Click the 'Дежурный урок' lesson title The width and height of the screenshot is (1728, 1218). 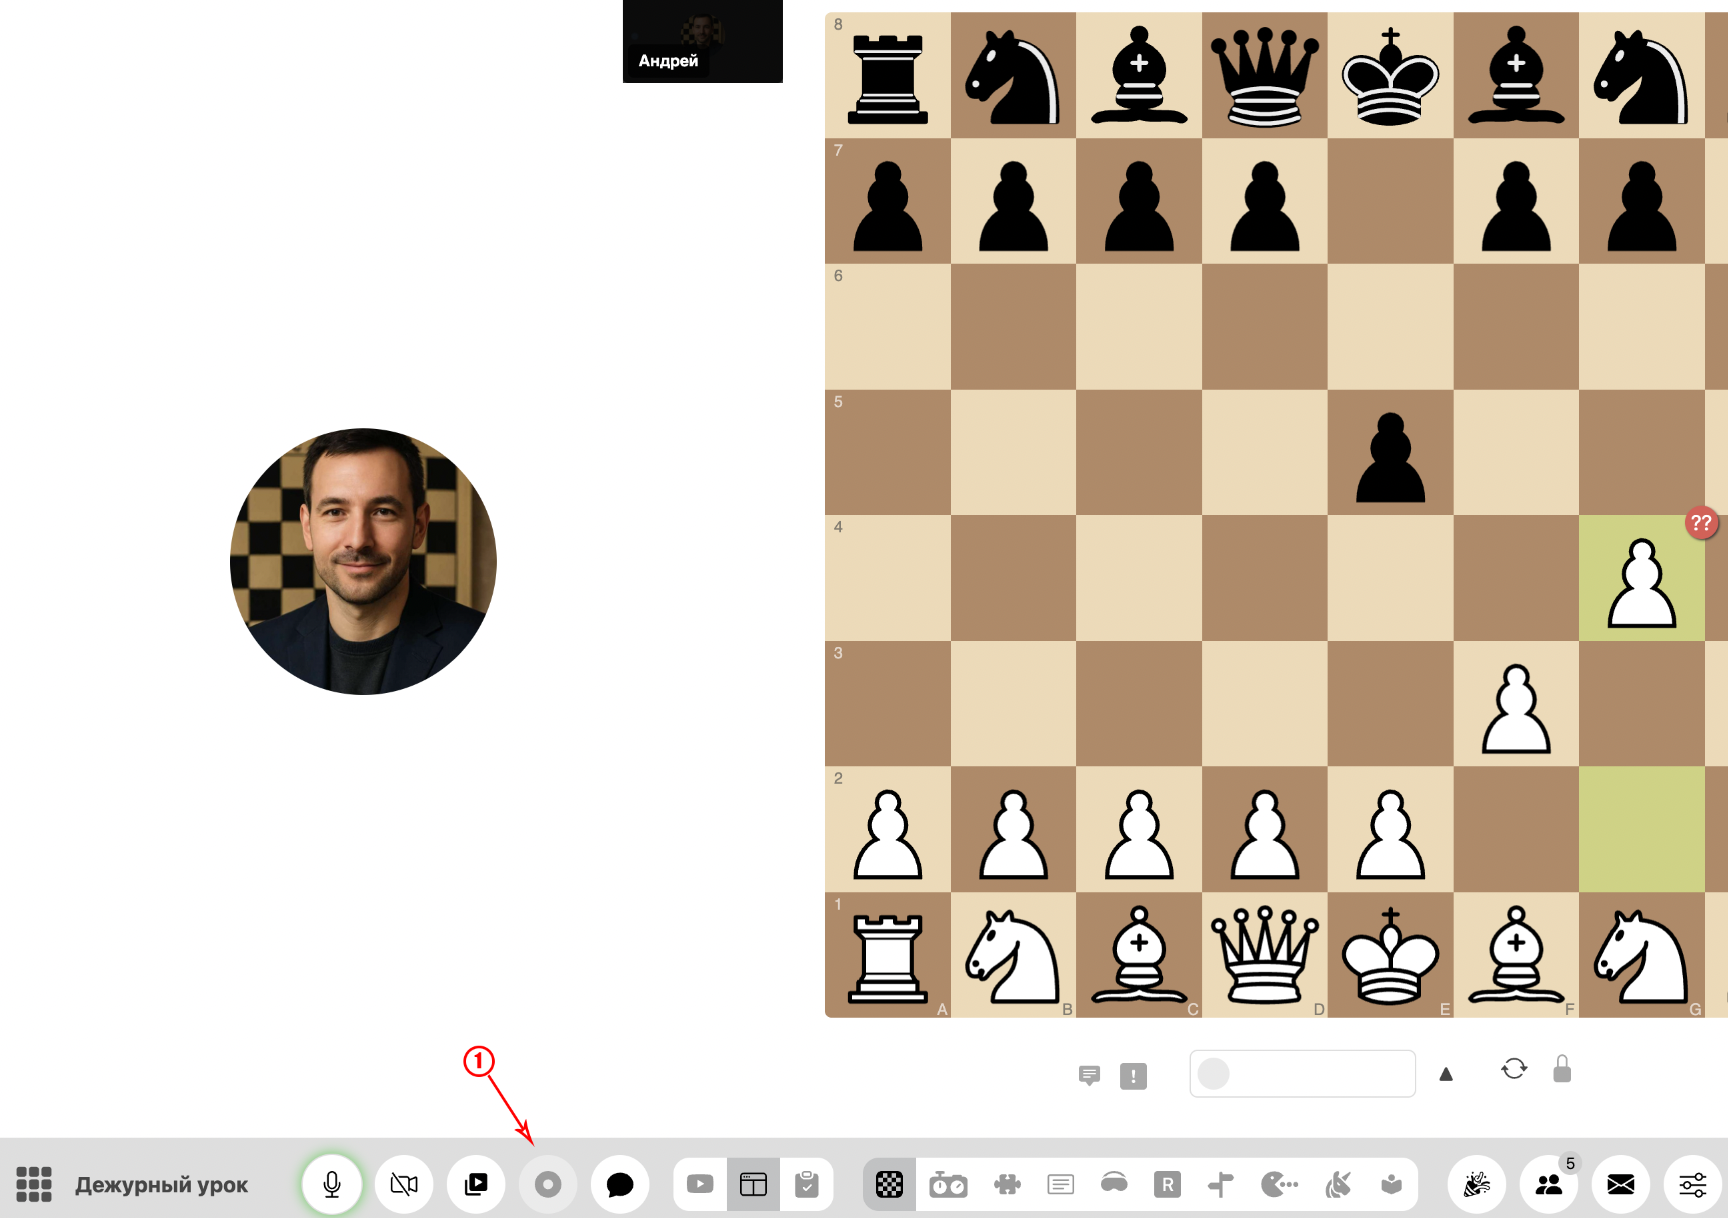pyautogui.click(x=161, y=1185)
